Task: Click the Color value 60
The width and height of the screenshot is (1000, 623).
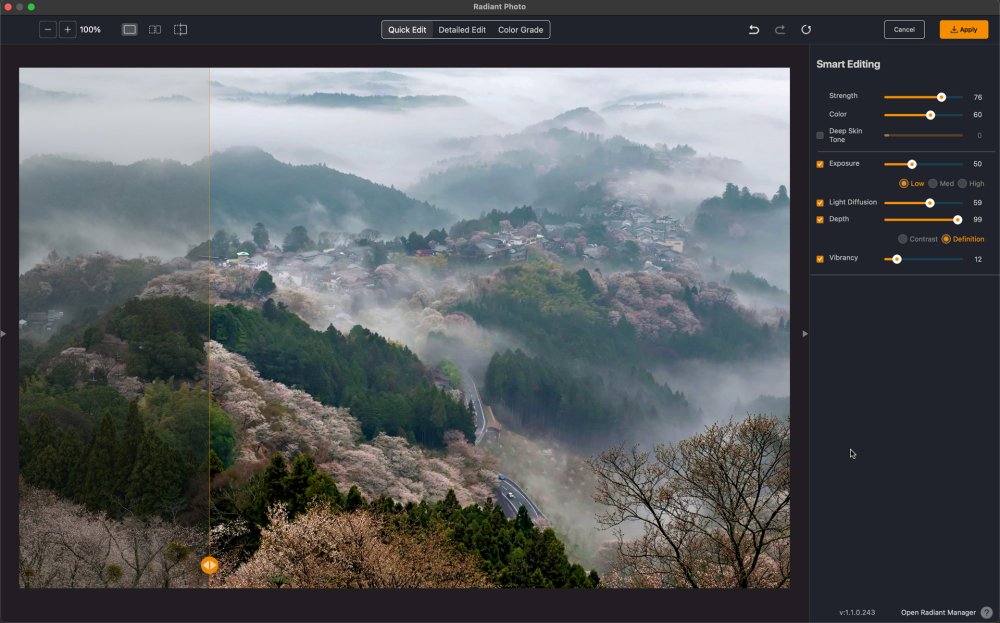Action: 978,115
